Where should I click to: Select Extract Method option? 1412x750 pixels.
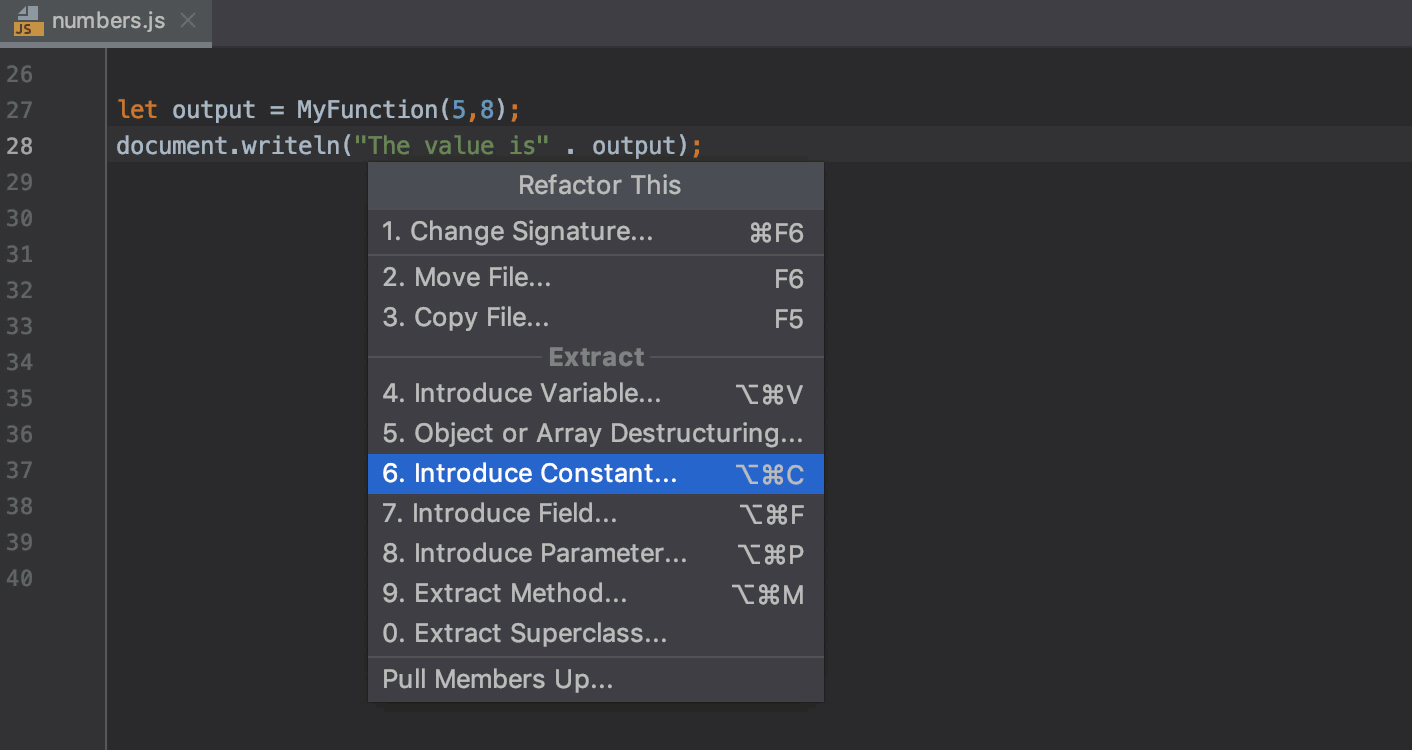(596, 594)
